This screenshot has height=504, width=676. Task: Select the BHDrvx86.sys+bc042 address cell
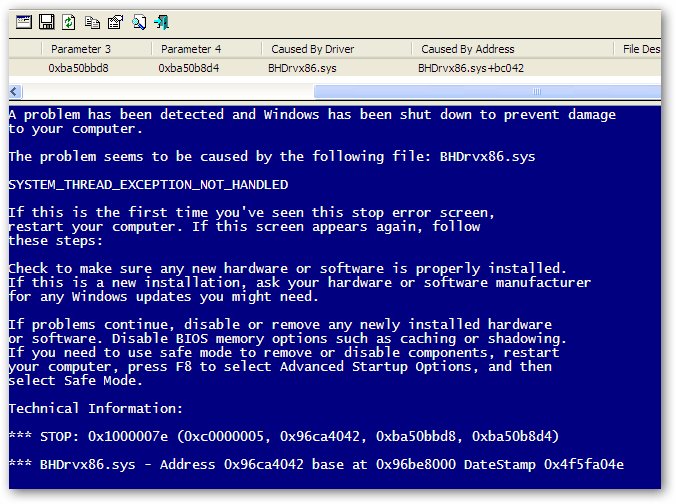[x=471, y=68]
